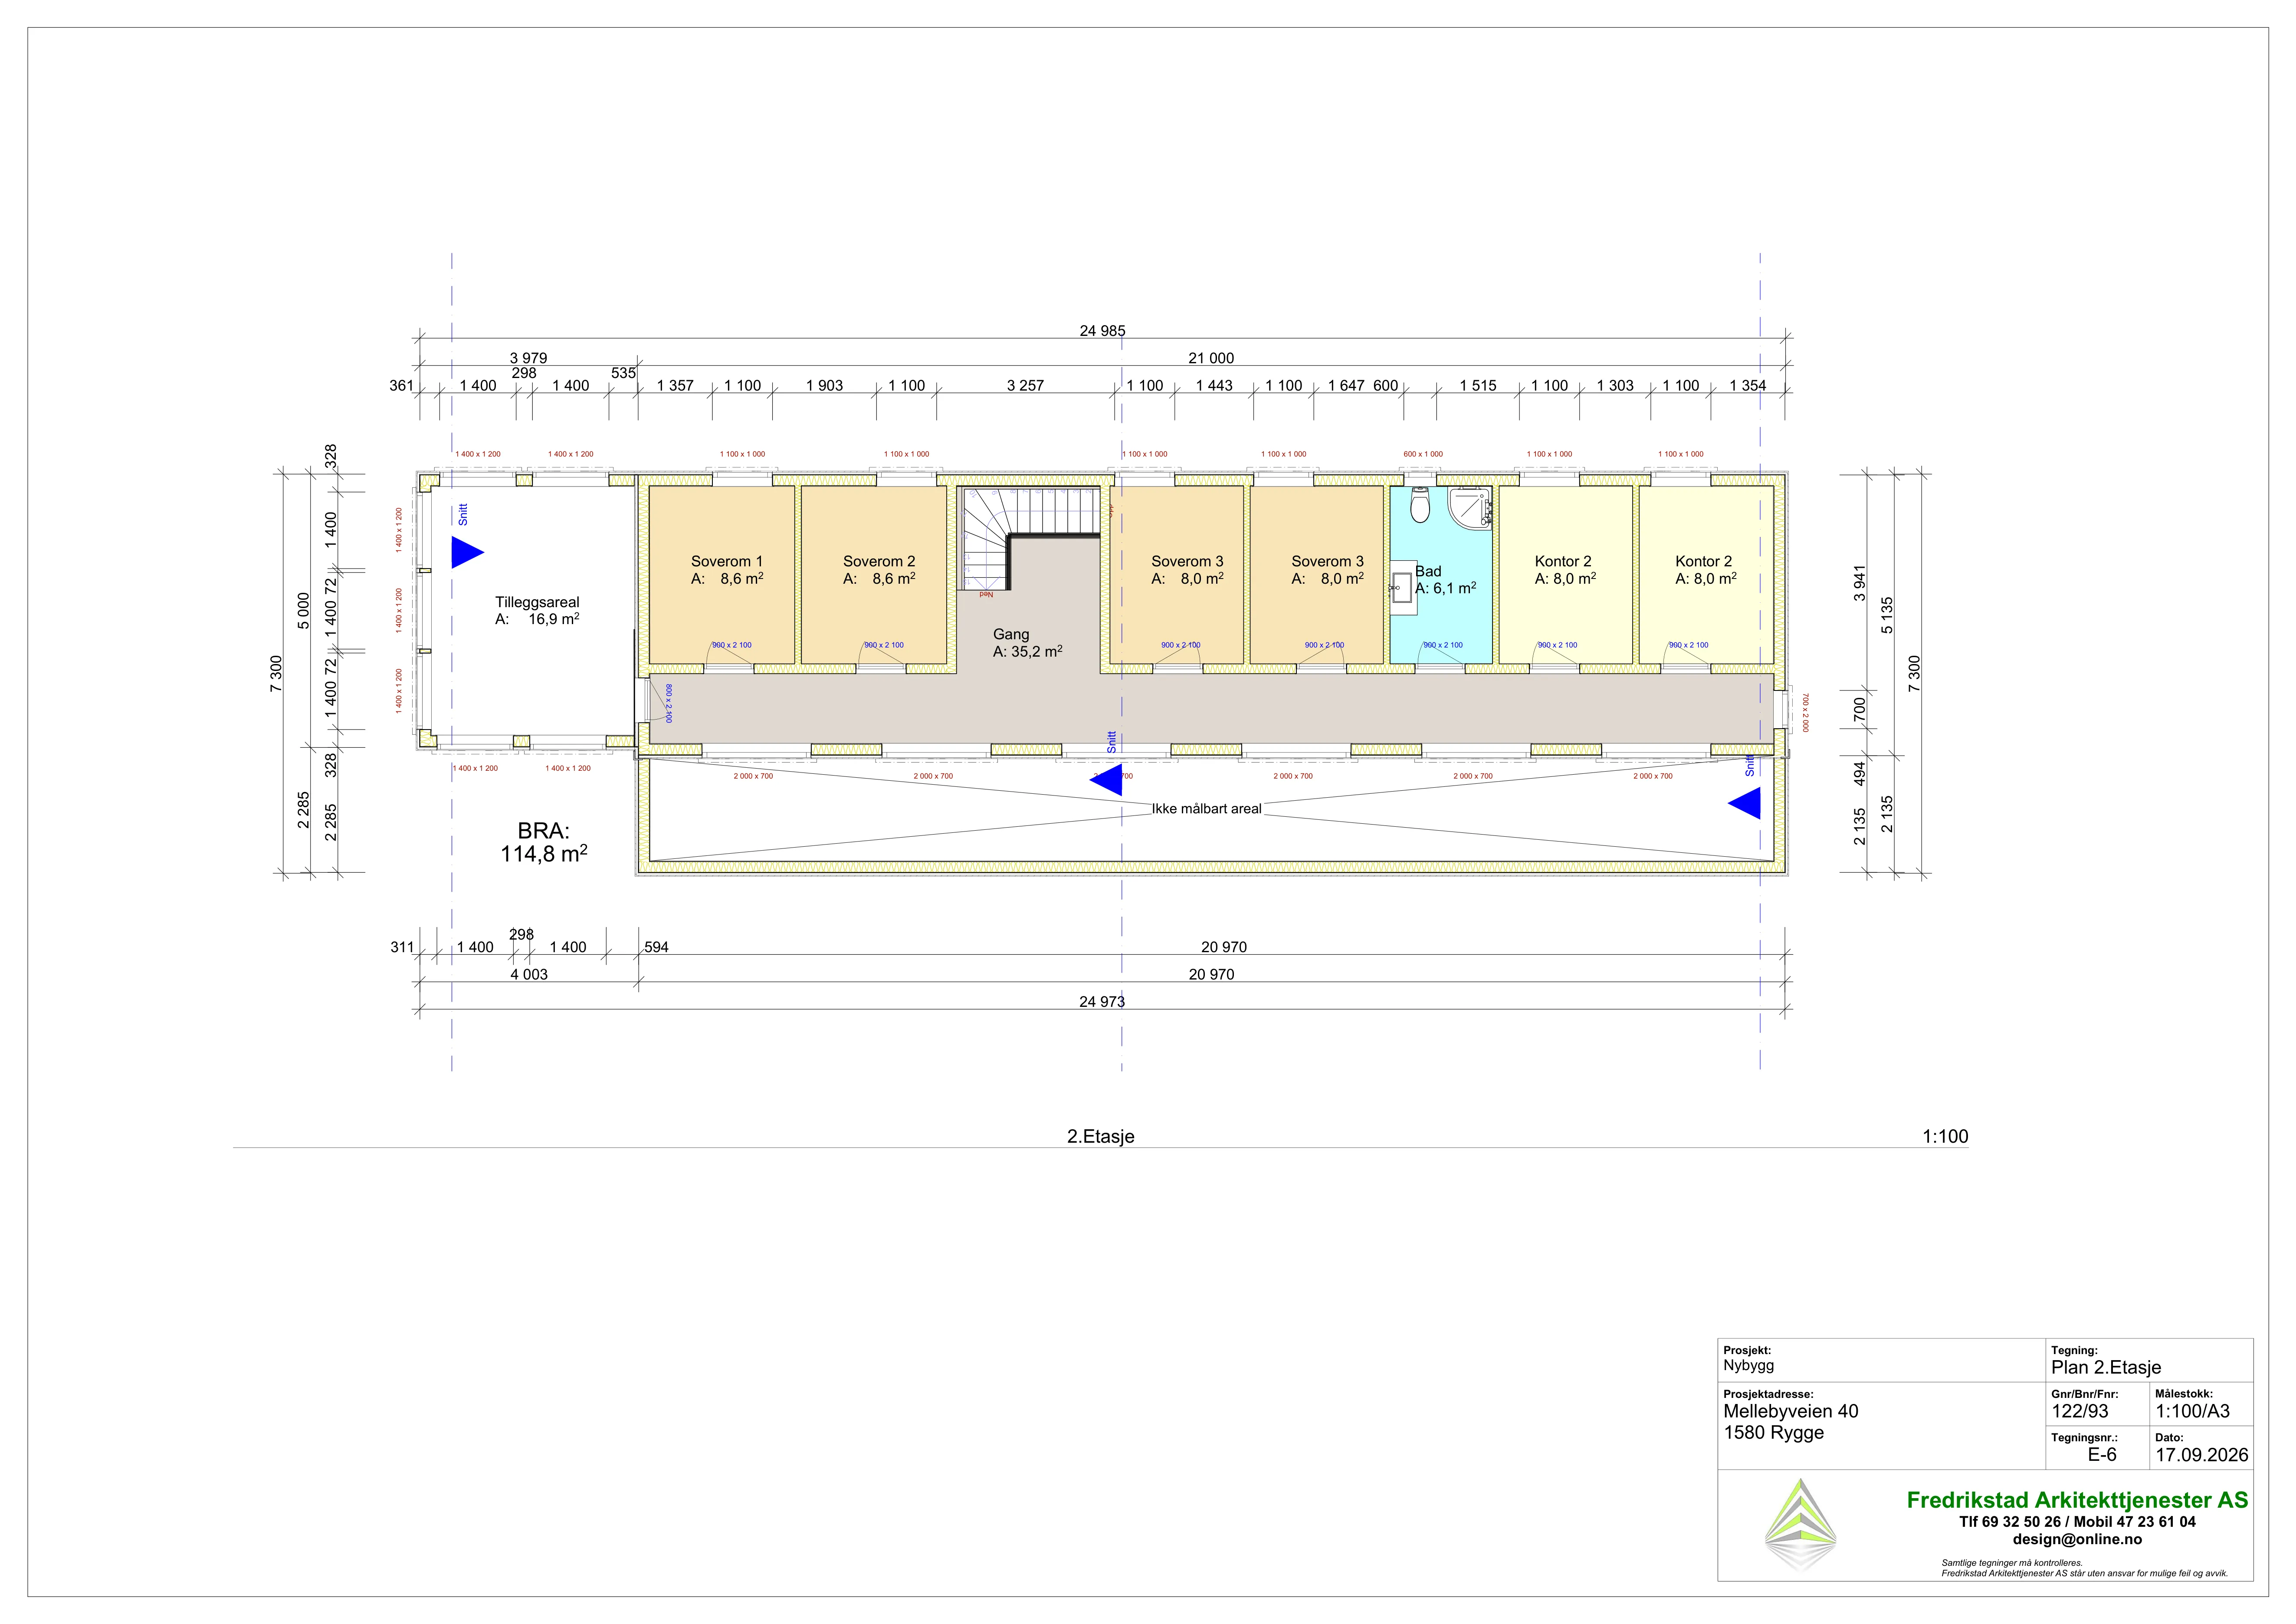Click the corner shower symbol in Bad
The width and height of the screenshot is (2296, 1624).
point(1470,508)
